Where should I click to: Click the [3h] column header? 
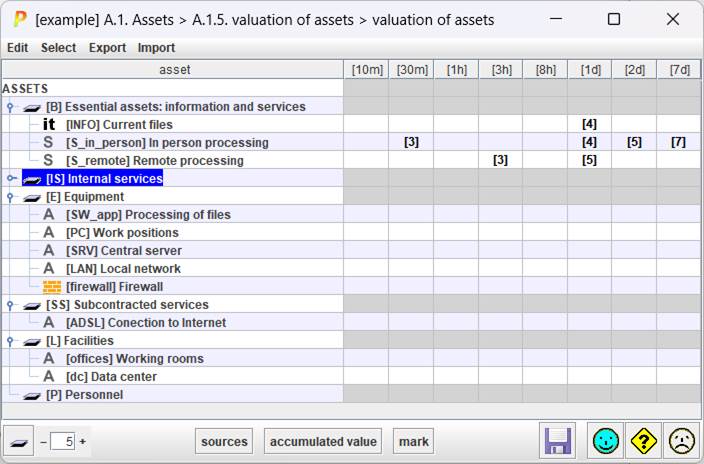pos(501,70)
